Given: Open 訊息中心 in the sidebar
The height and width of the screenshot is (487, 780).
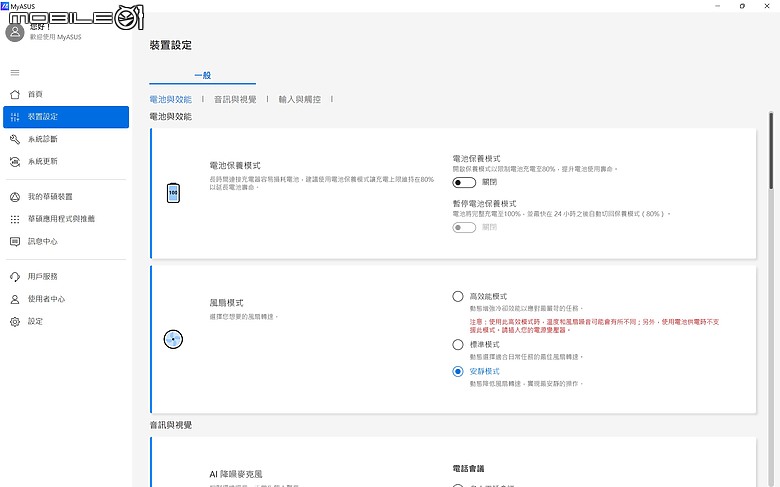Looking at the screenshot, I should 66,242.
